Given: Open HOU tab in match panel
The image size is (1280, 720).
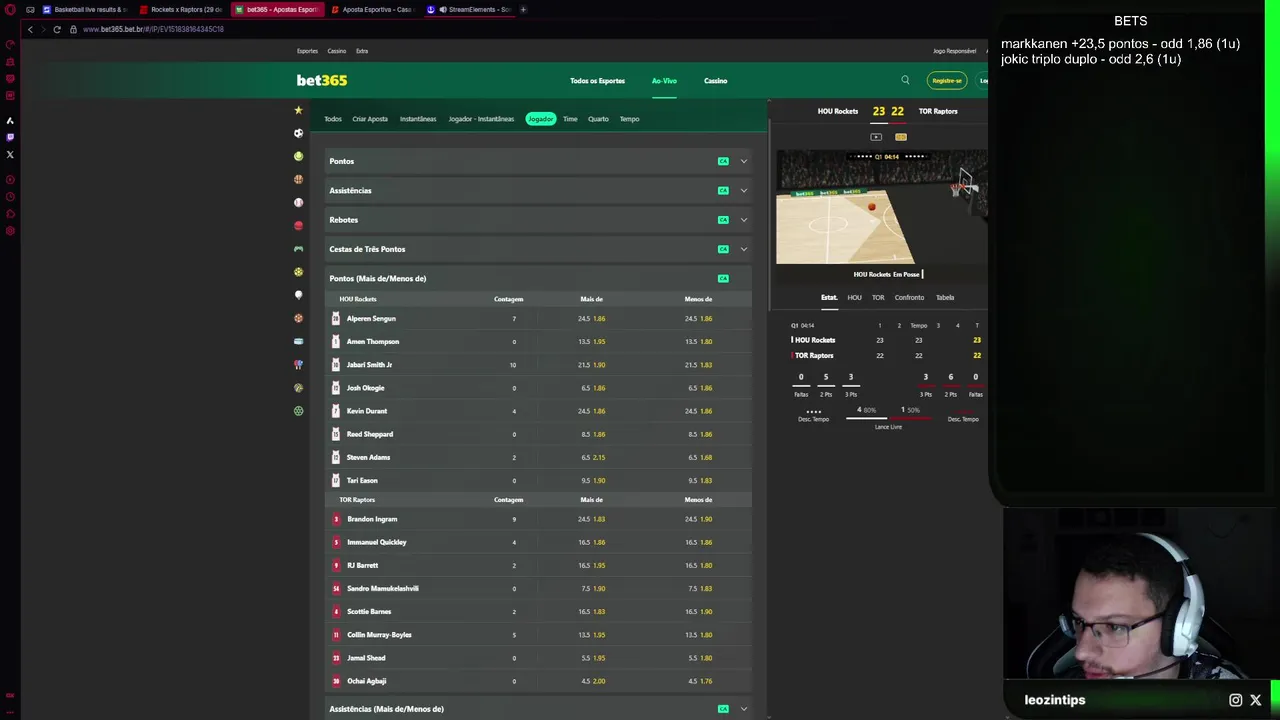Looking at the screenshot, I should 854,297.
